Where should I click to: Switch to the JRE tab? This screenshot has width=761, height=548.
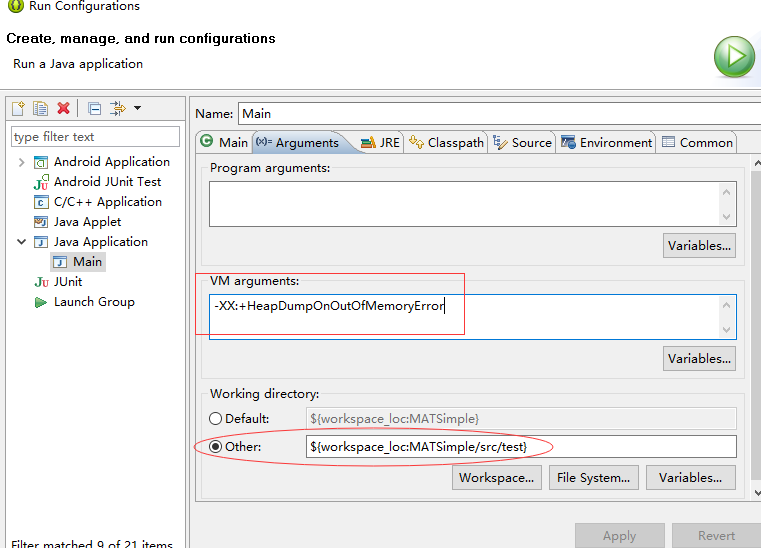[380, 143]
